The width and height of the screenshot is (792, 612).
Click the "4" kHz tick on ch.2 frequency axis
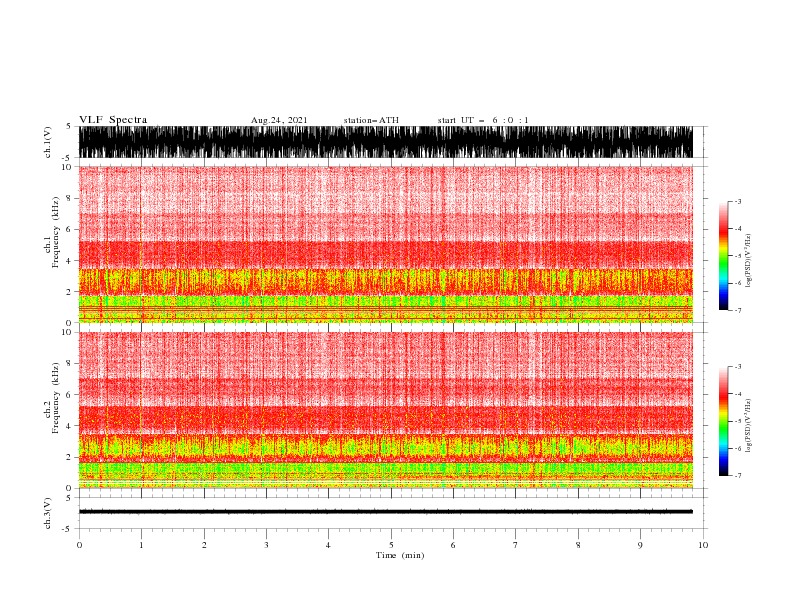coord(69,426)
